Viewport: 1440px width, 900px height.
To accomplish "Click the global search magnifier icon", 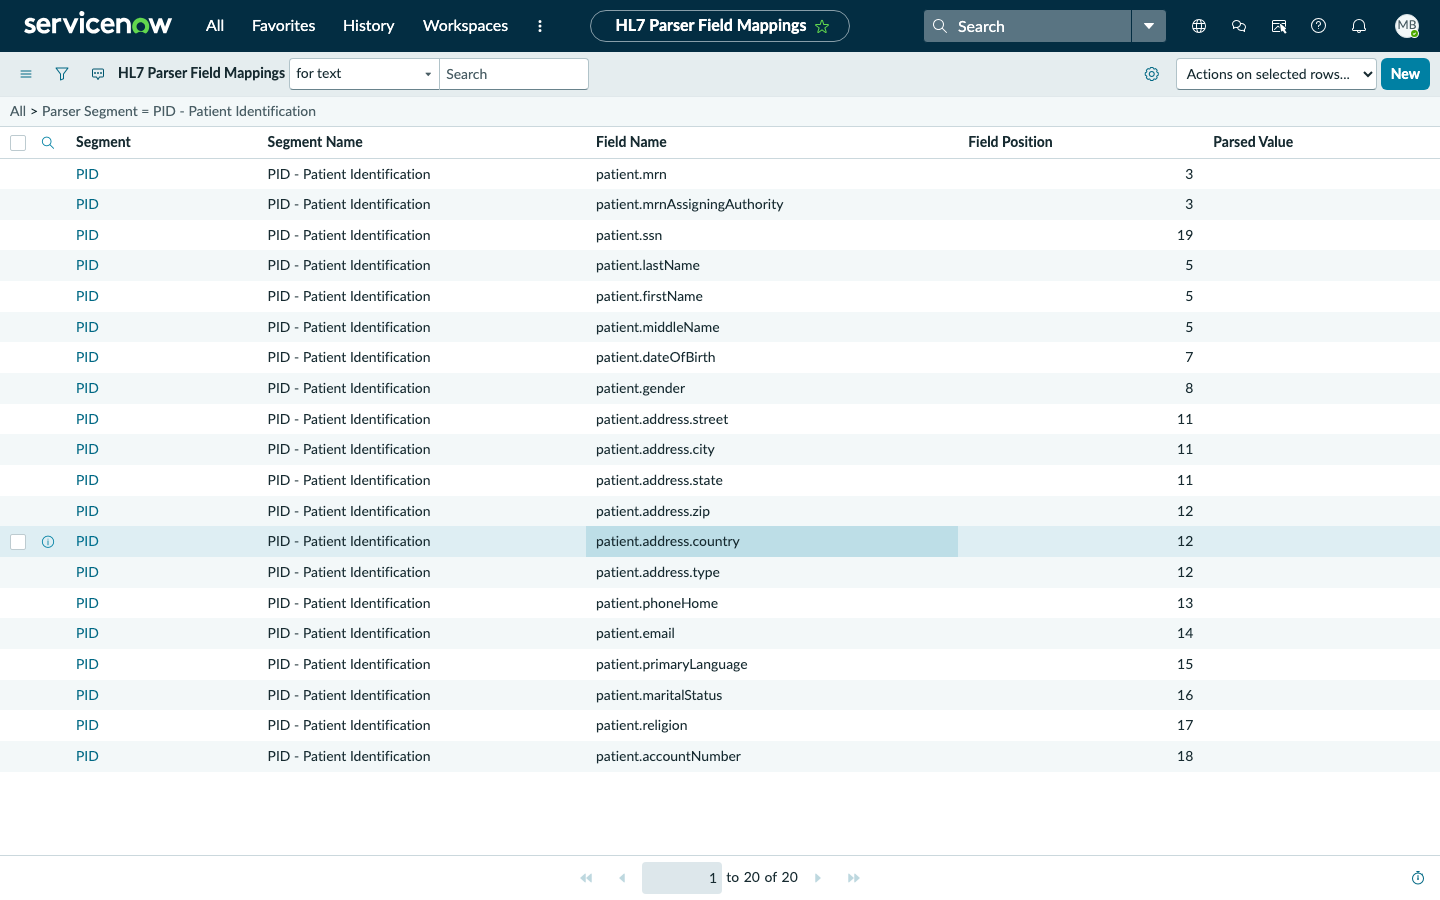I will point(940,26).
